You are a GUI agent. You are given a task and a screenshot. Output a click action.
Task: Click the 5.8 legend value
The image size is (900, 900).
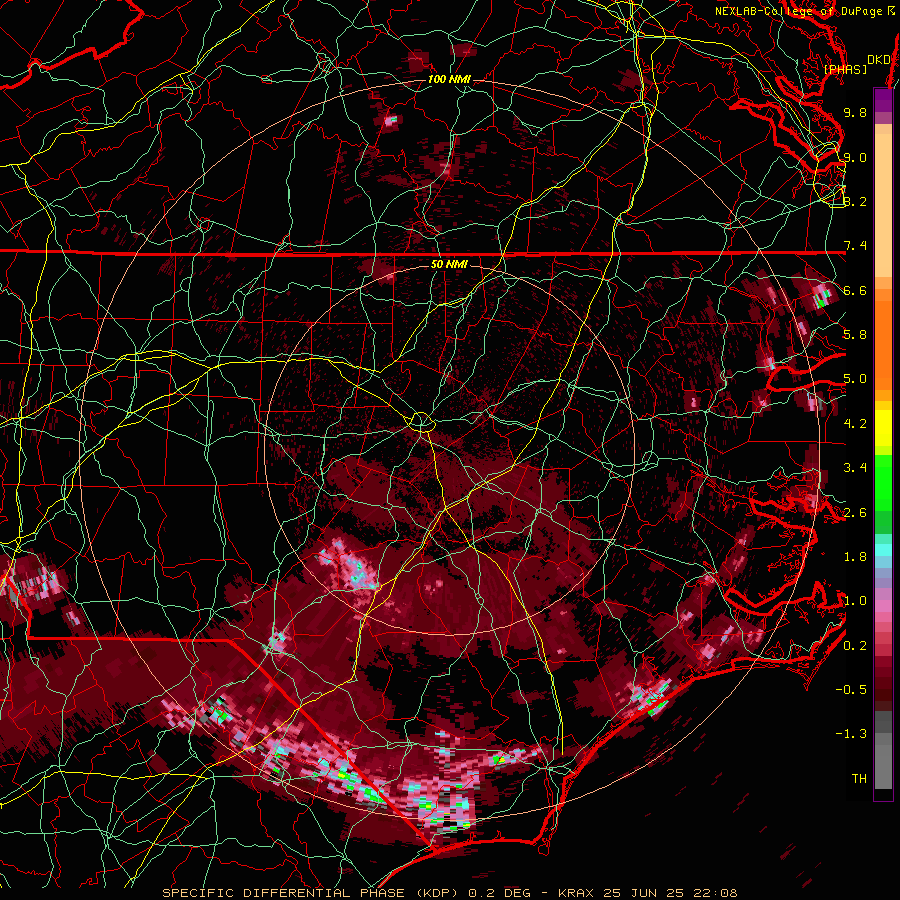[855, 335]
